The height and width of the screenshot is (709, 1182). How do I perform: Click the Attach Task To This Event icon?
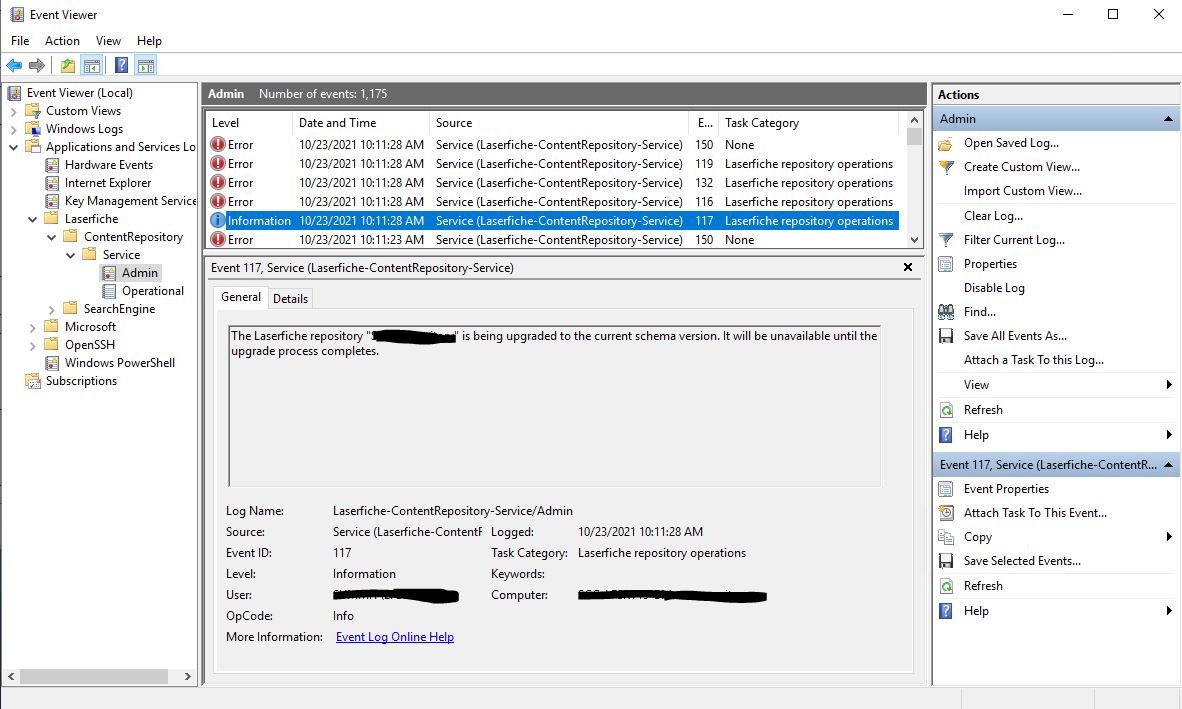(x=946, y=513)
